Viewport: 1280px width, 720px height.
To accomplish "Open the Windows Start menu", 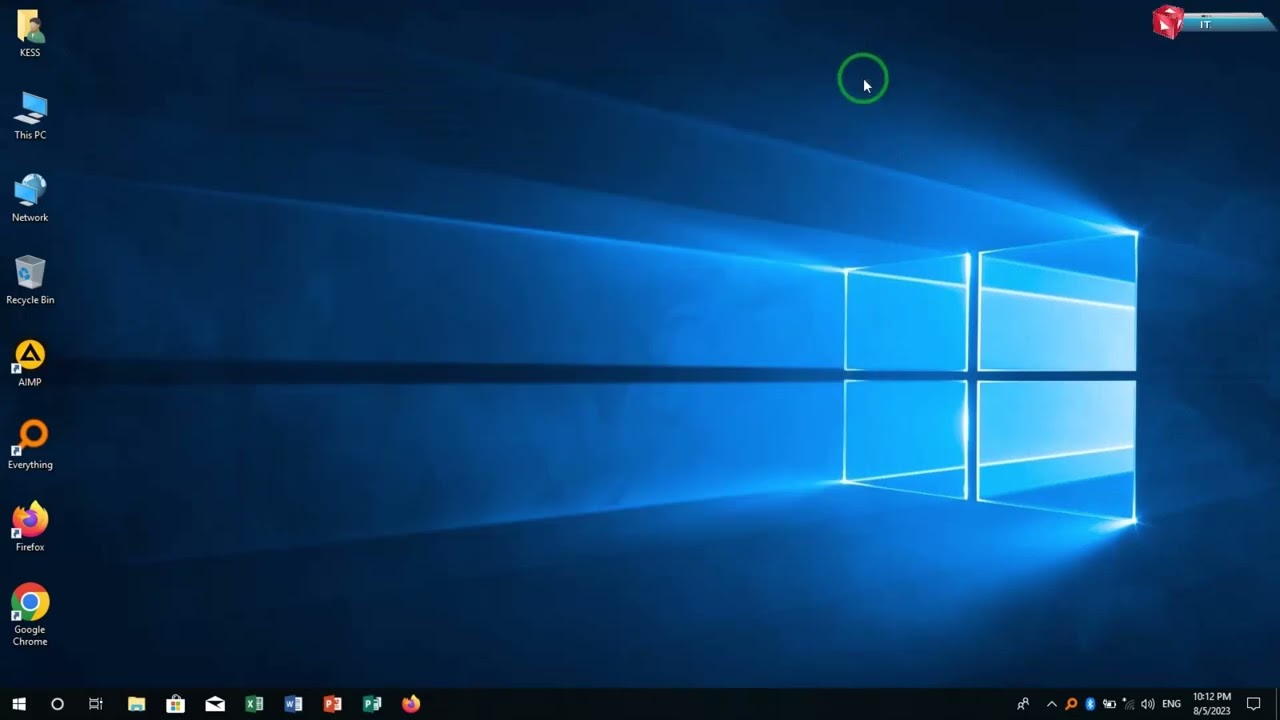I will [18, 704].
